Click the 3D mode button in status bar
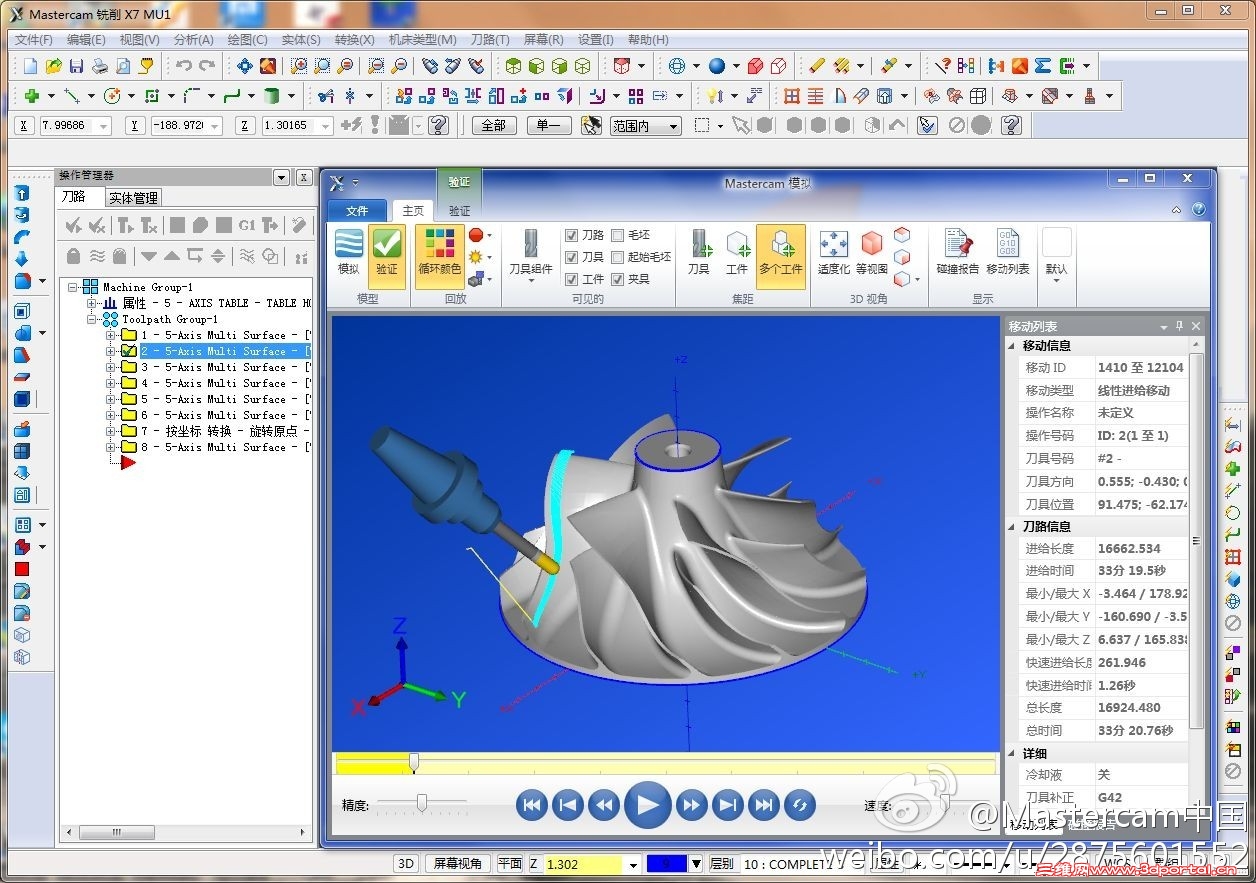The width and height of the screenshot is (1256, 883). pyautogui.click(x=405, y=864)
